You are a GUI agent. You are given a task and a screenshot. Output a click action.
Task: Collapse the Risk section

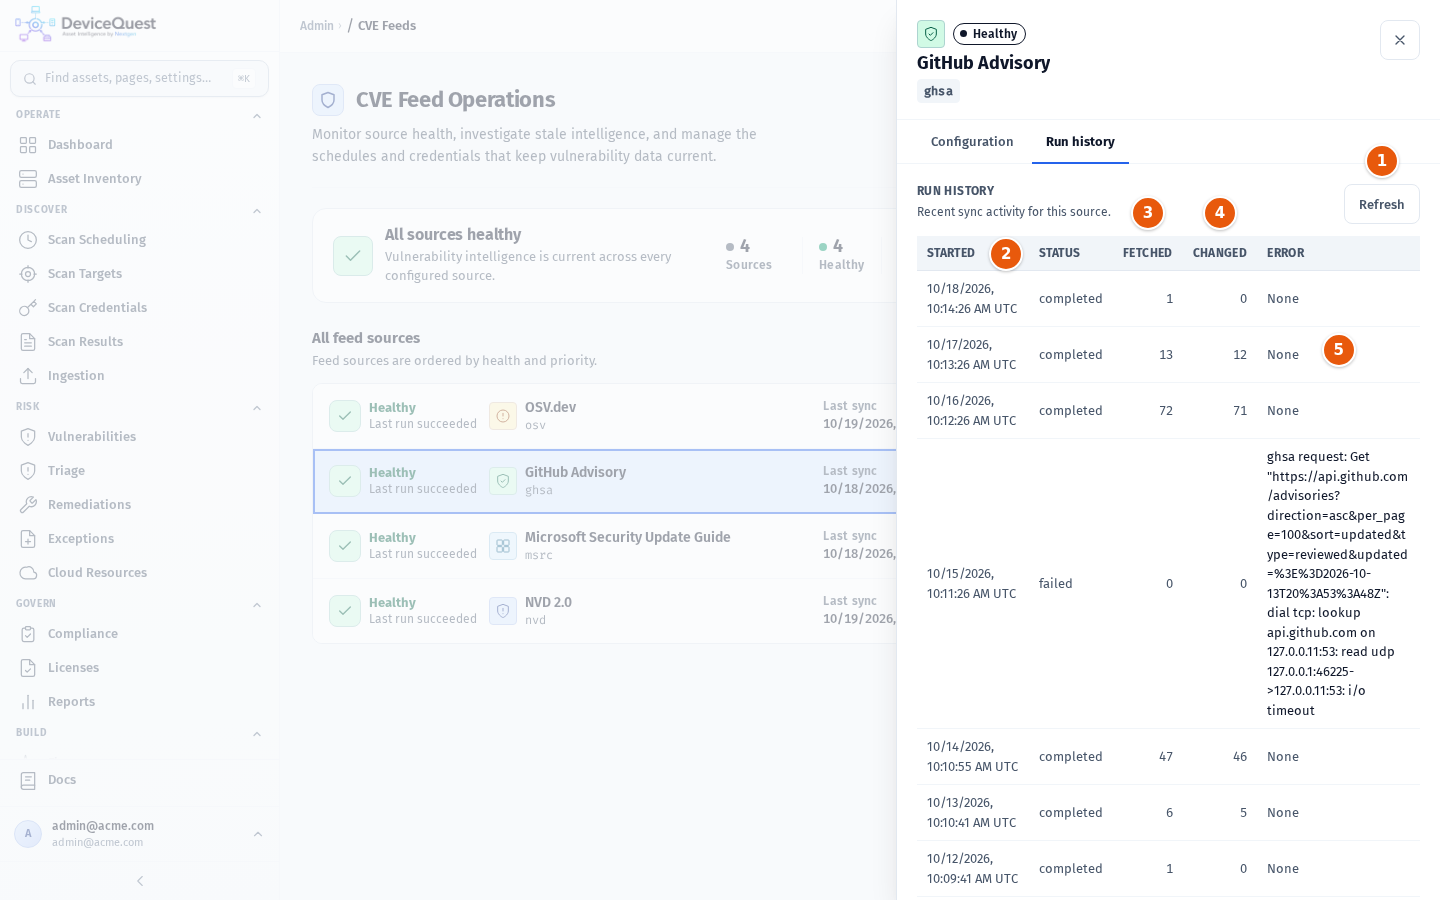[x=257, y=408]
